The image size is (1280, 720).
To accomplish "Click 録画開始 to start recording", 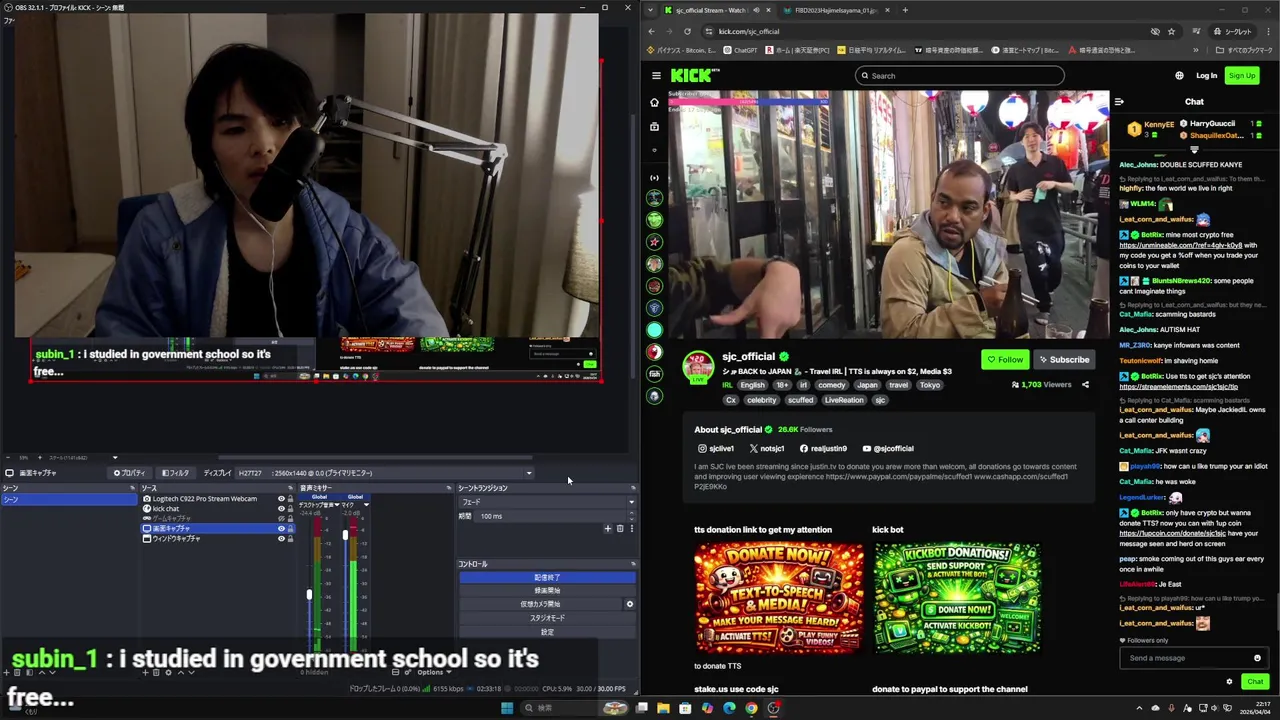I will point(547,590).
